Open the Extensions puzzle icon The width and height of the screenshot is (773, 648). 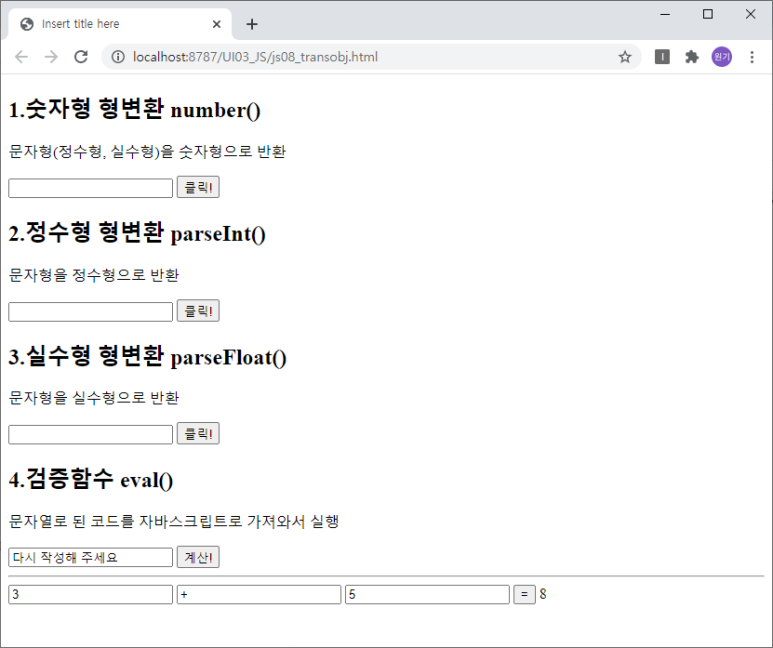click(692, 57)
